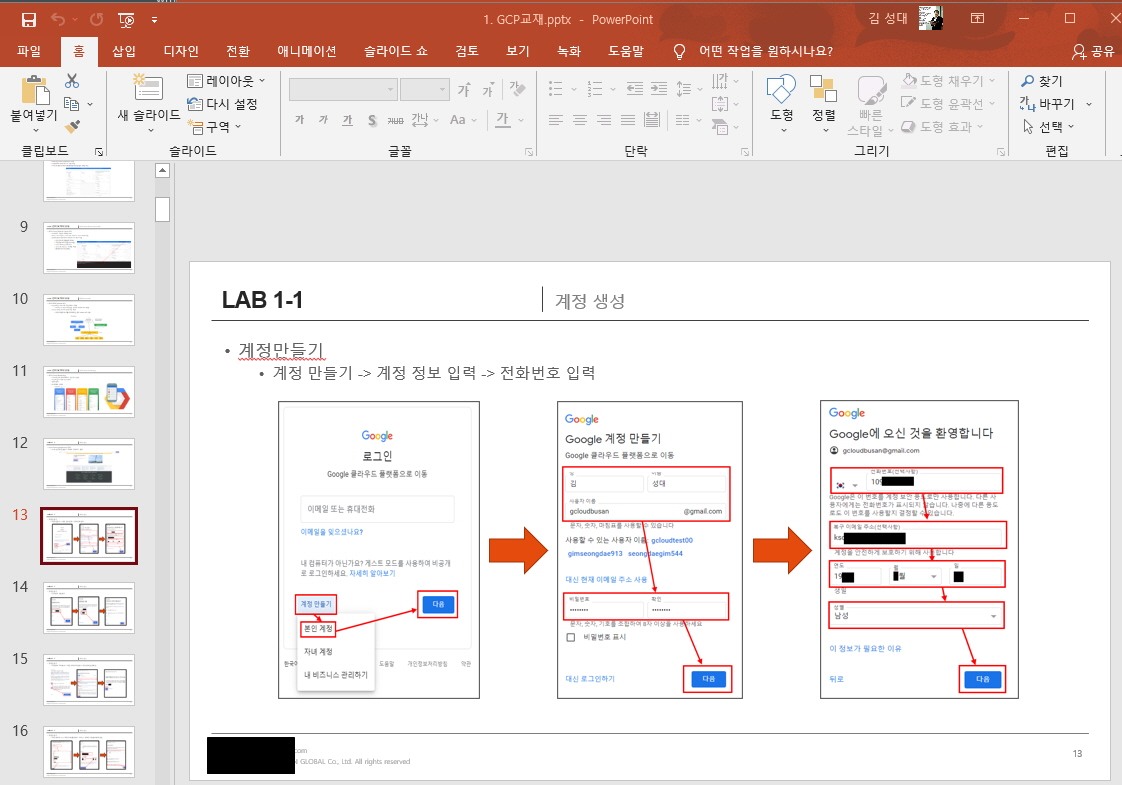Click Text Direction icon
The height and width of the screenshot is (785, 1122).
point(721,81)
